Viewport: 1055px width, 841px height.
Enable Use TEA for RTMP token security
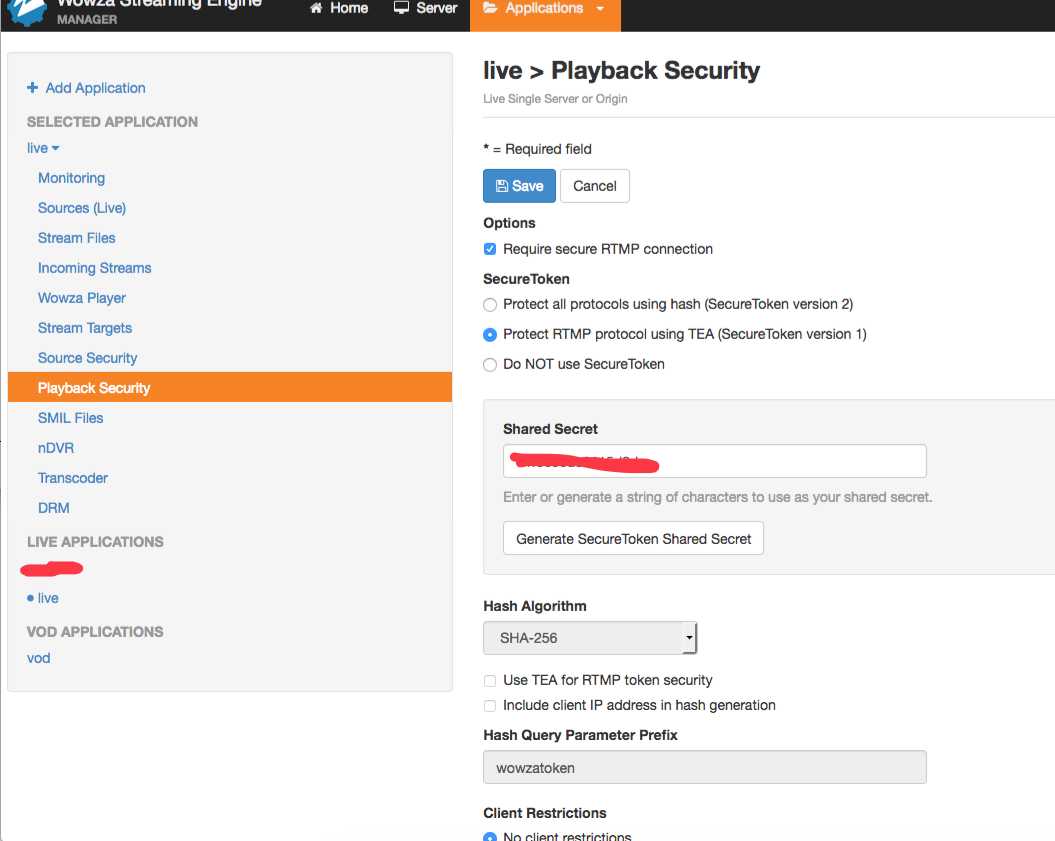click(490, 681)
